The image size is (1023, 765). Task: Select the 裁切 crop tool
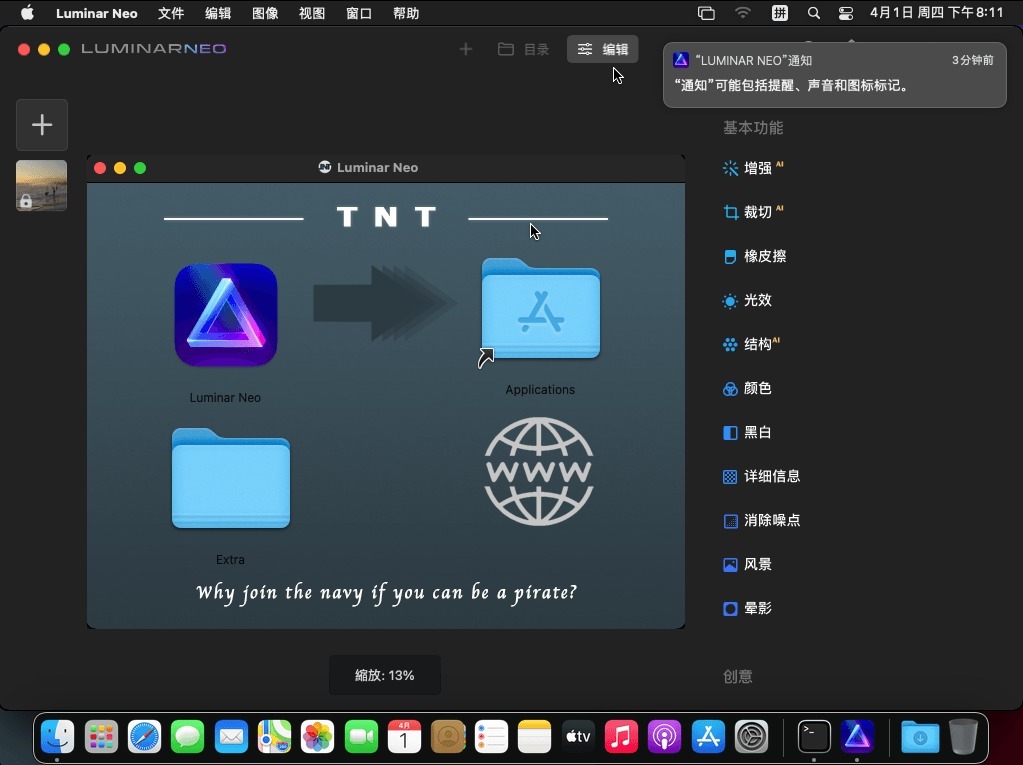pyautogui.click(x=753, y=212)
